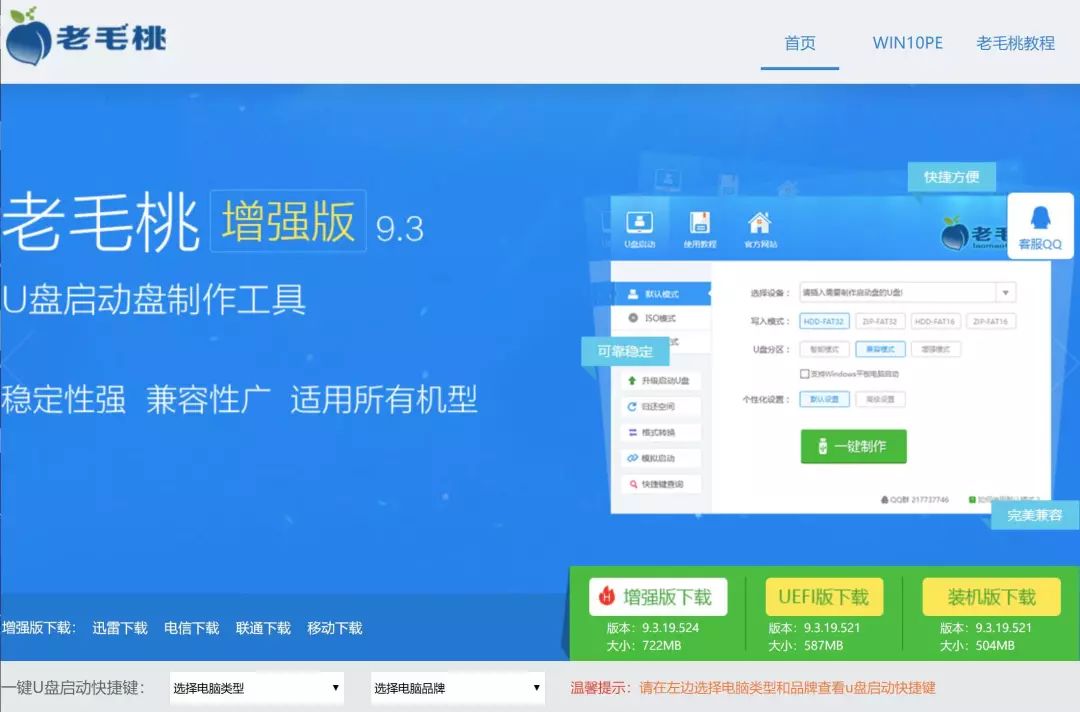Expand the 选择设备 dropdown arrow
The width and height of the screenshot is (1080, 712).
[x=1005, y=293]
